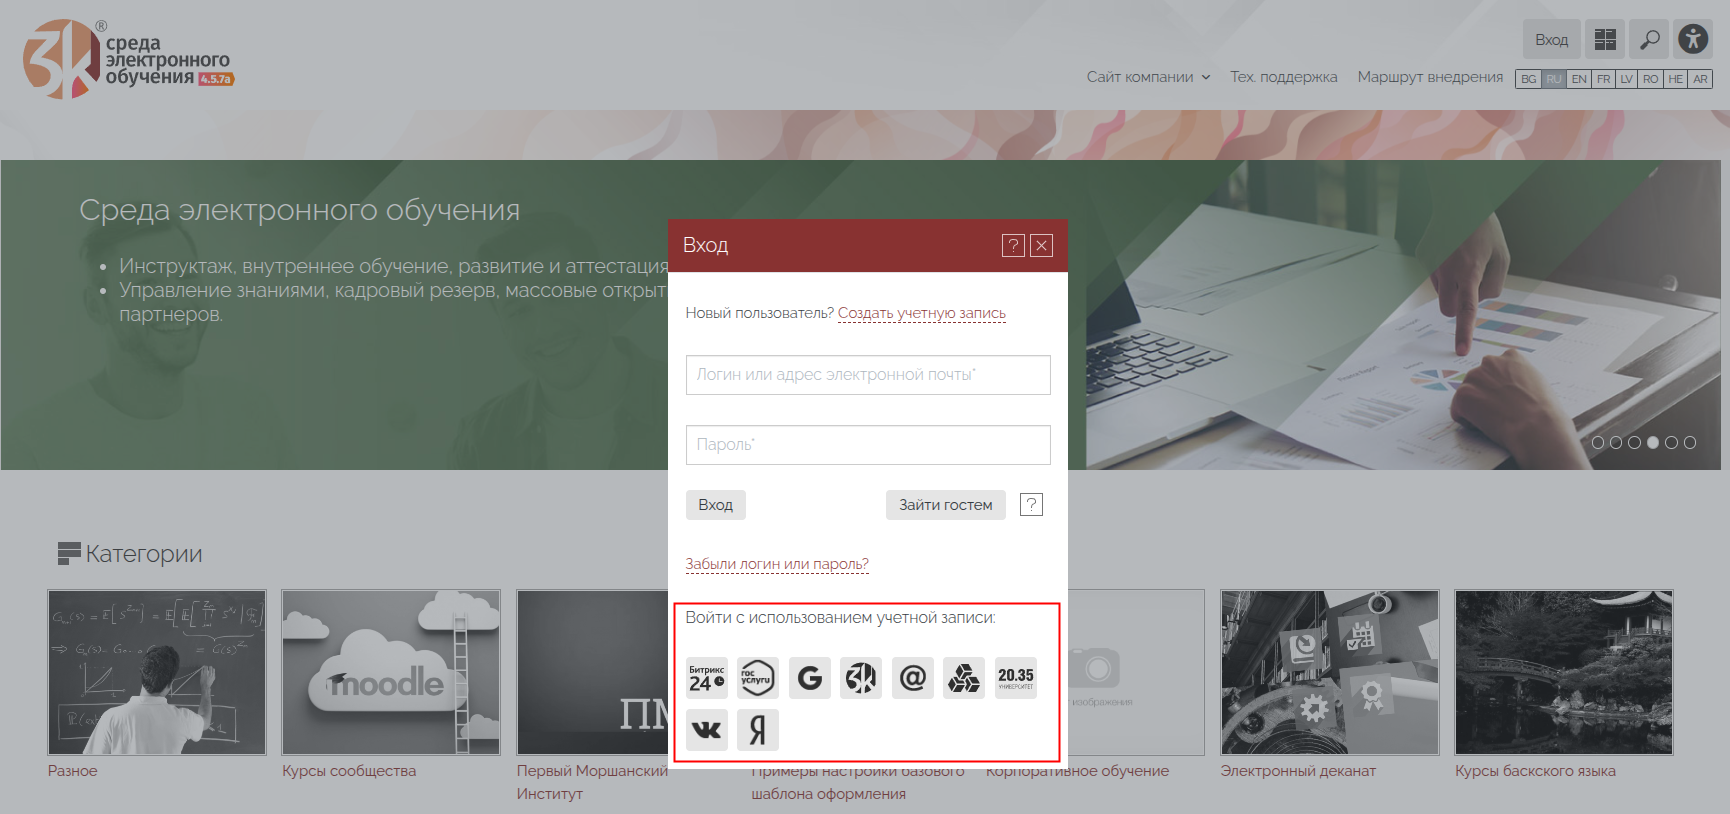Follow the Создать учетную запись link
This screenshot has width=1730, height=814.
[921, 313]
